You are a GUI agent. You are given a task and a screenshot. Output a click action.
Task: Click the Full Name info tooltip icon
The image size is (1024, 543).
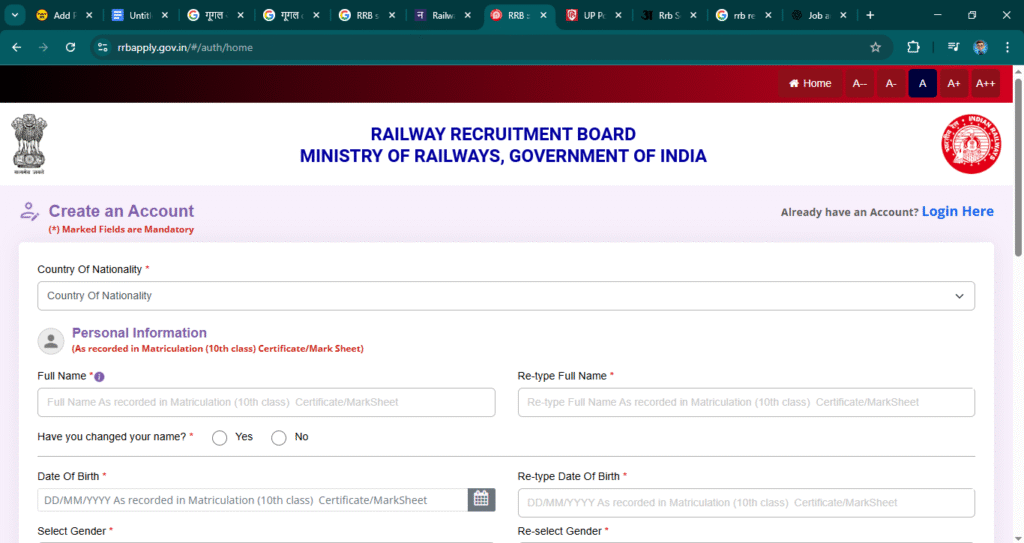point(99,377)
